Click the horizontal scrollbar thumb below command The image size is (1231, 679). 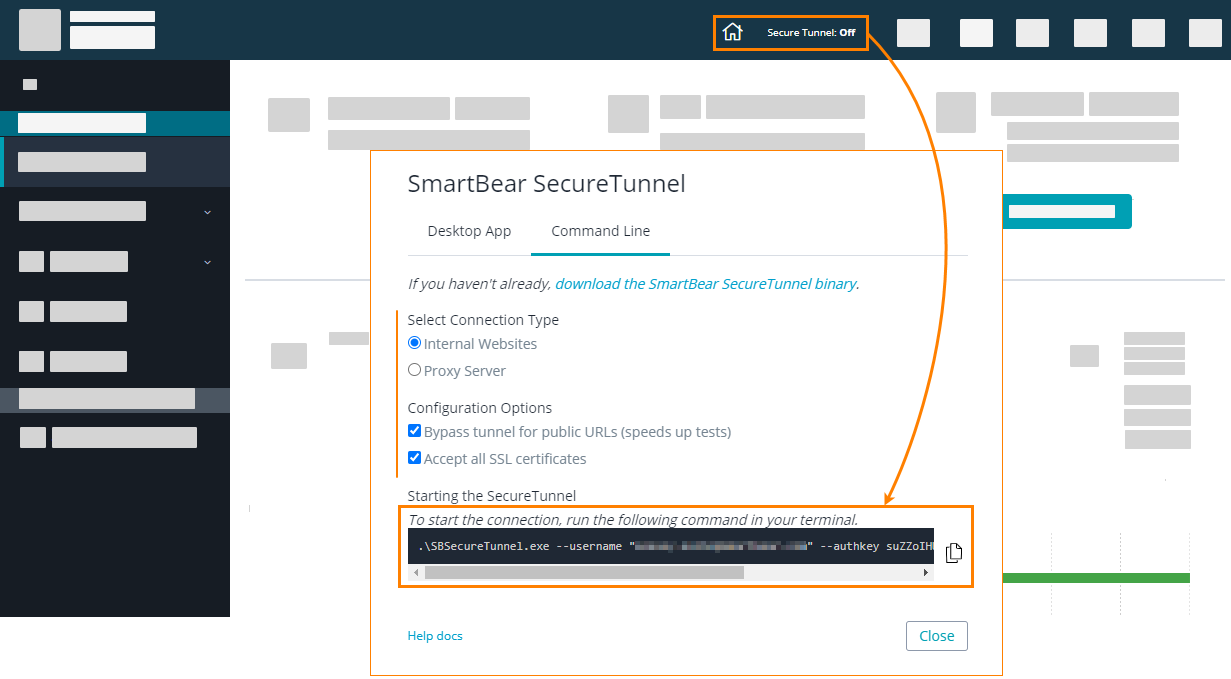click(584, 573)
